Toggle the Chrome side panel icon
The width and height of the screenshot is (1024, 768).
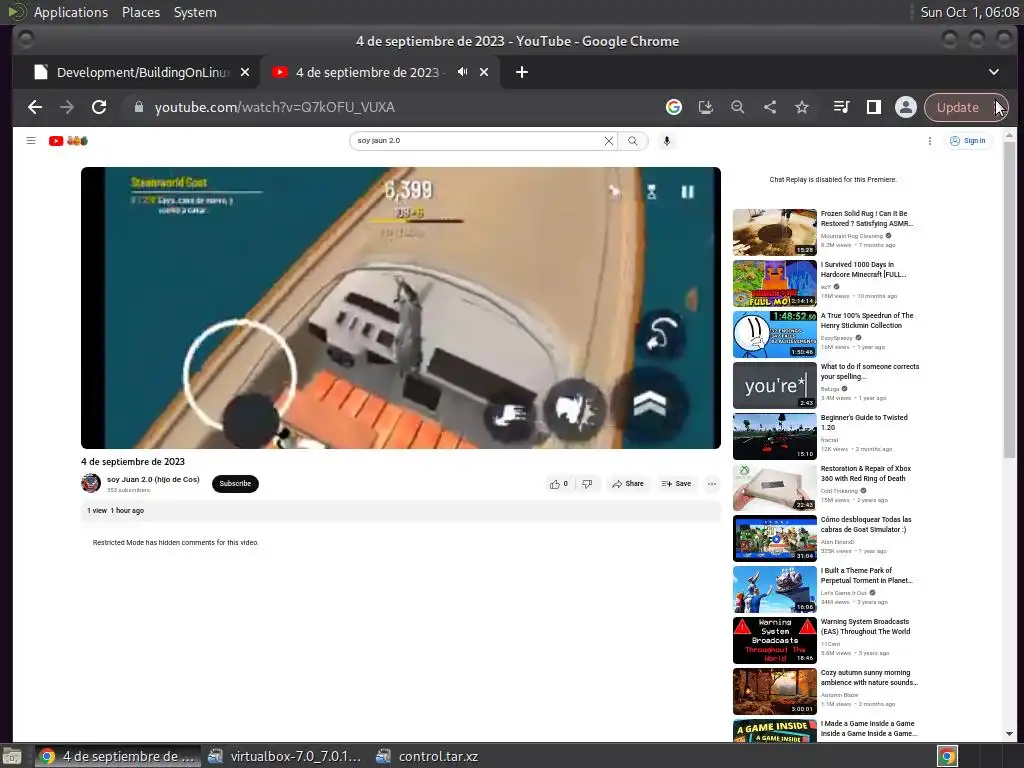coord(874,107)
